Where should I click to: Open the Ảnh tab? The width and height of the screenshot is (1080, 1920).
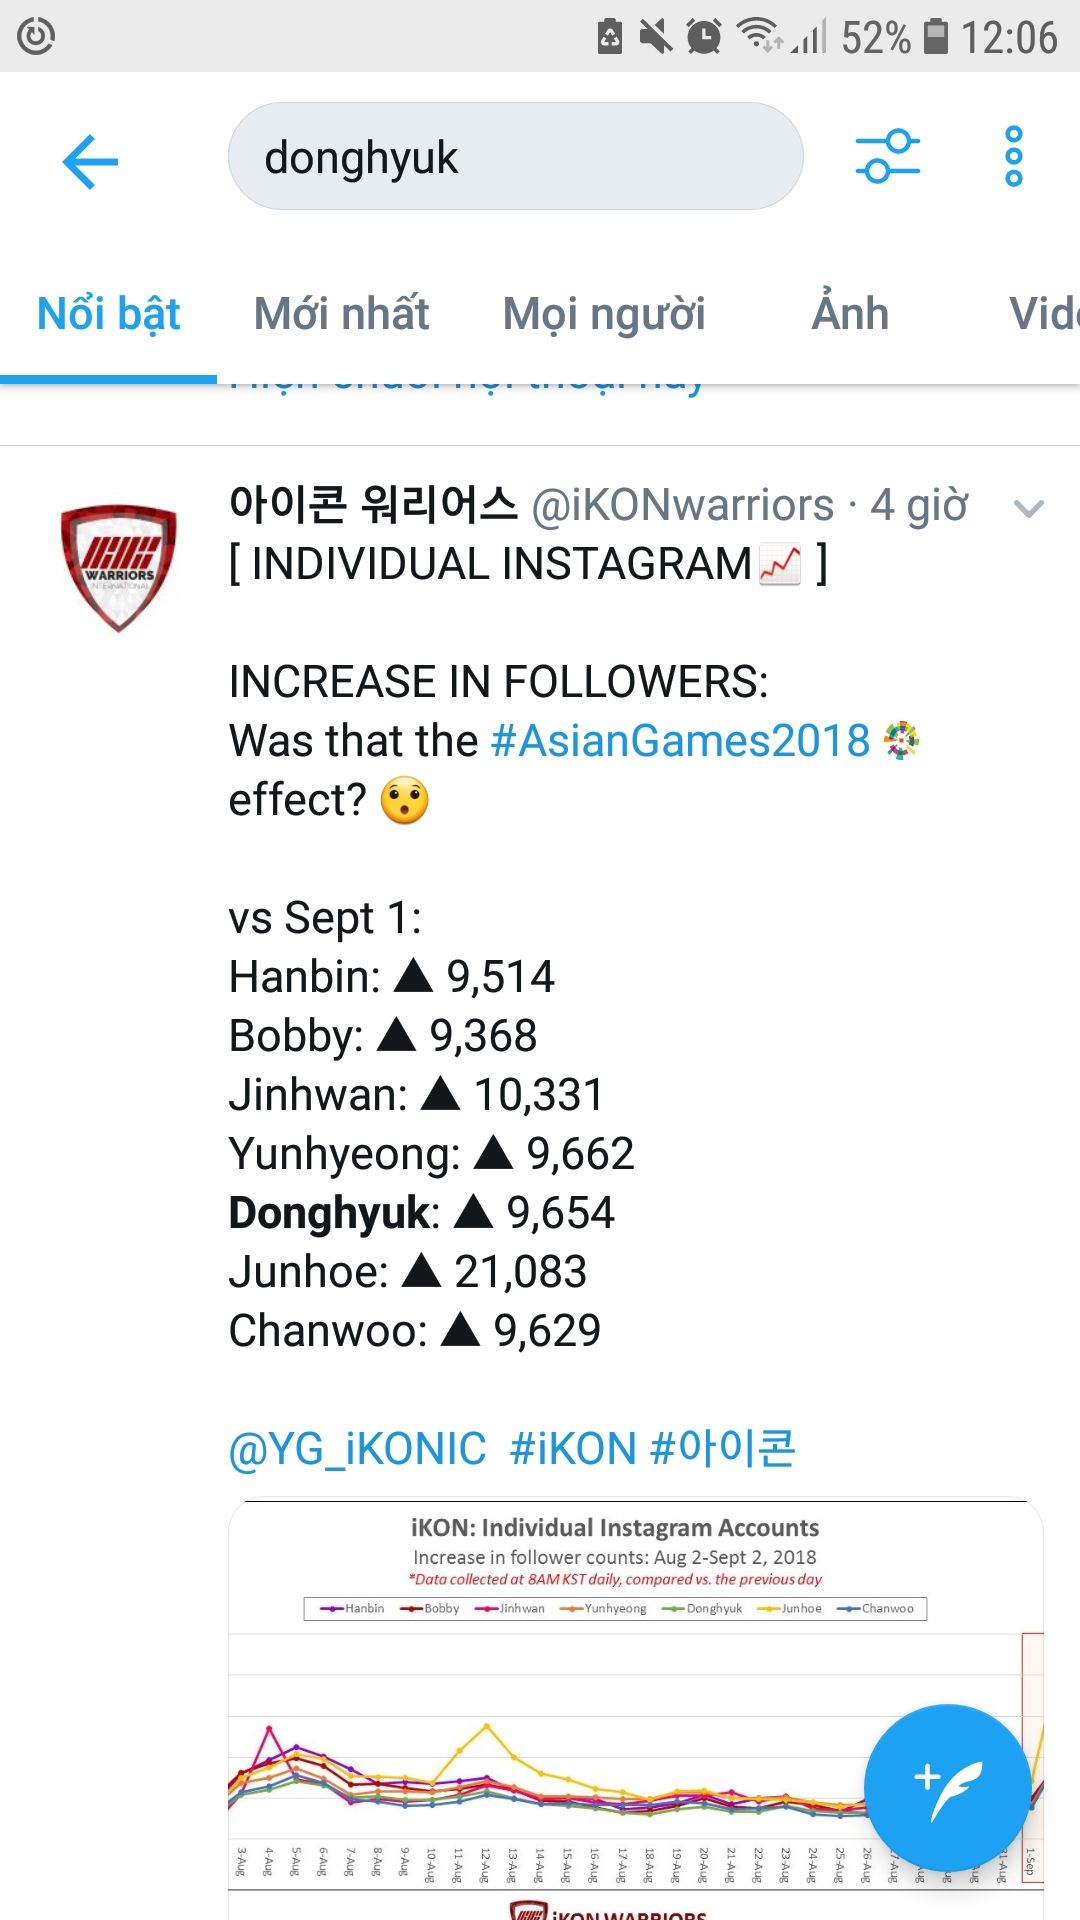pos(850,314)
